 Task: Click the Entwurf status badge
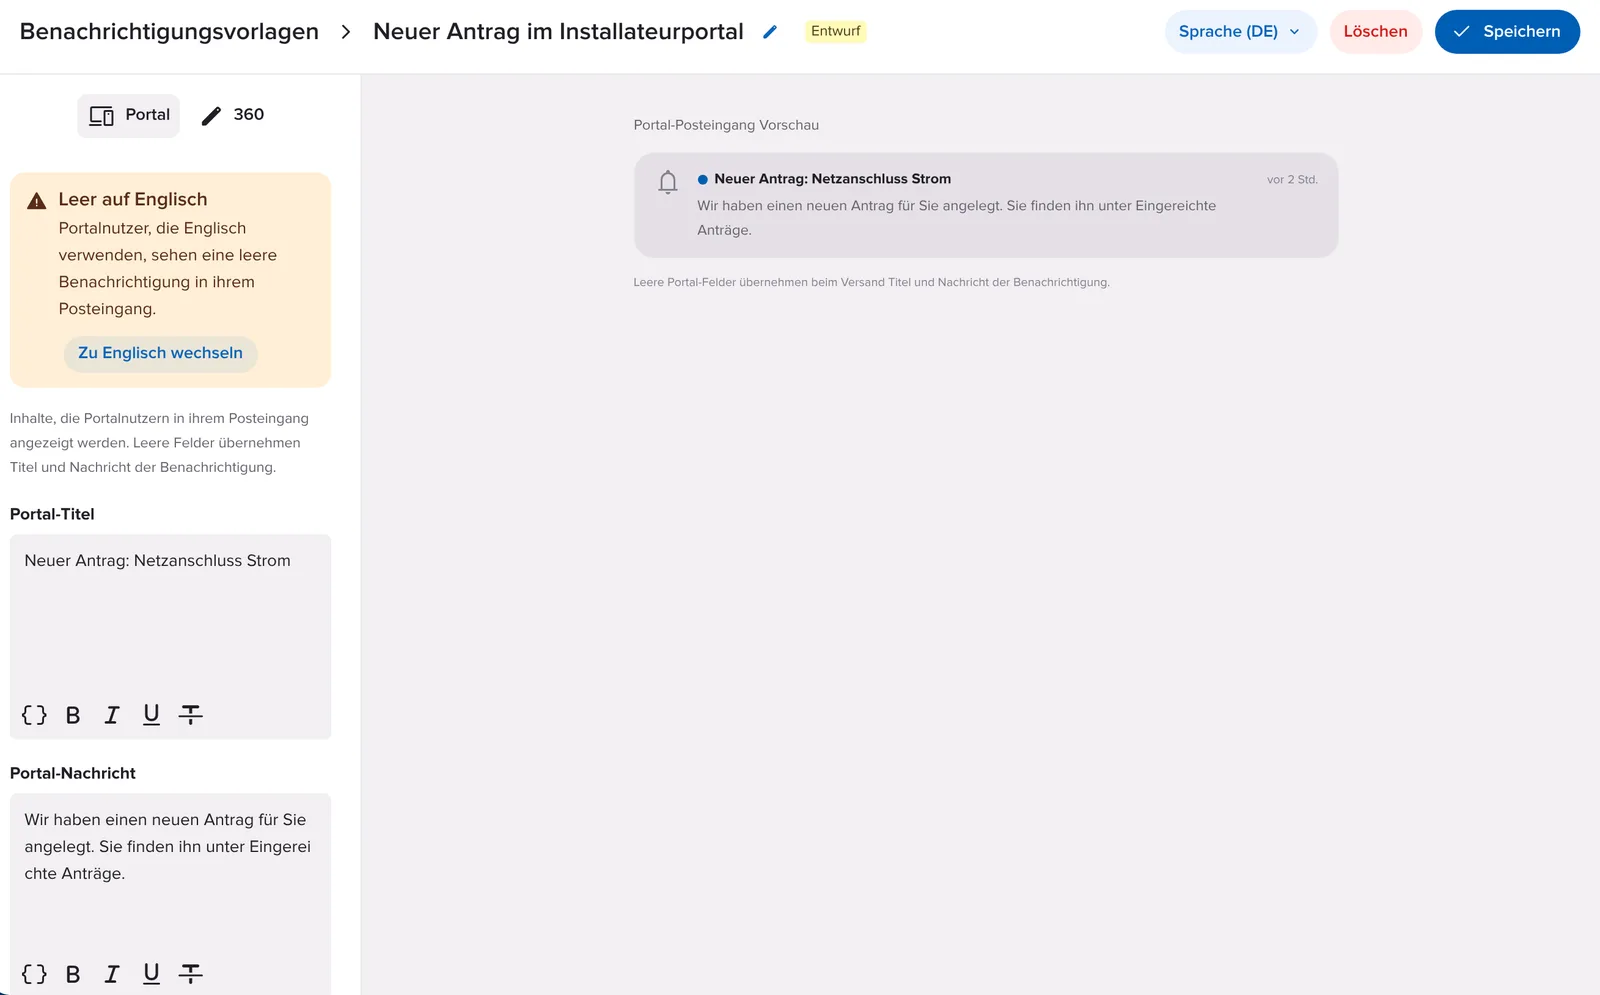click(835, 31)
